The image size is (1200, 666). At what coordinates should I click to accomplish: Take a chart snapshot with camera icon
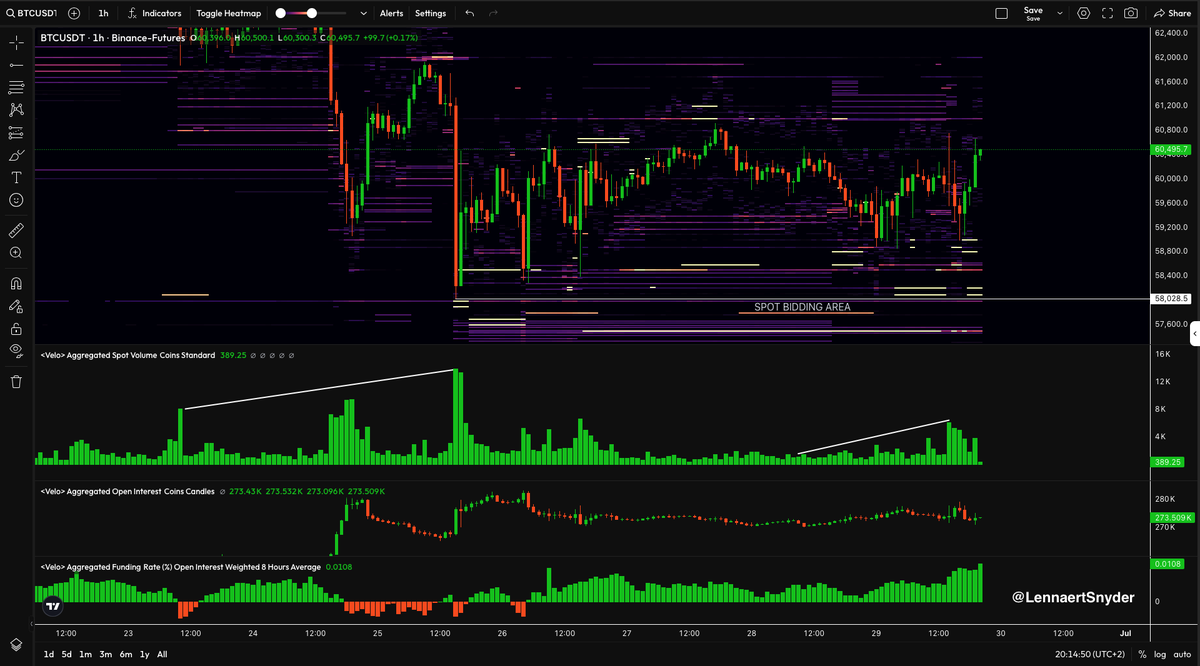pos(1130,13)
